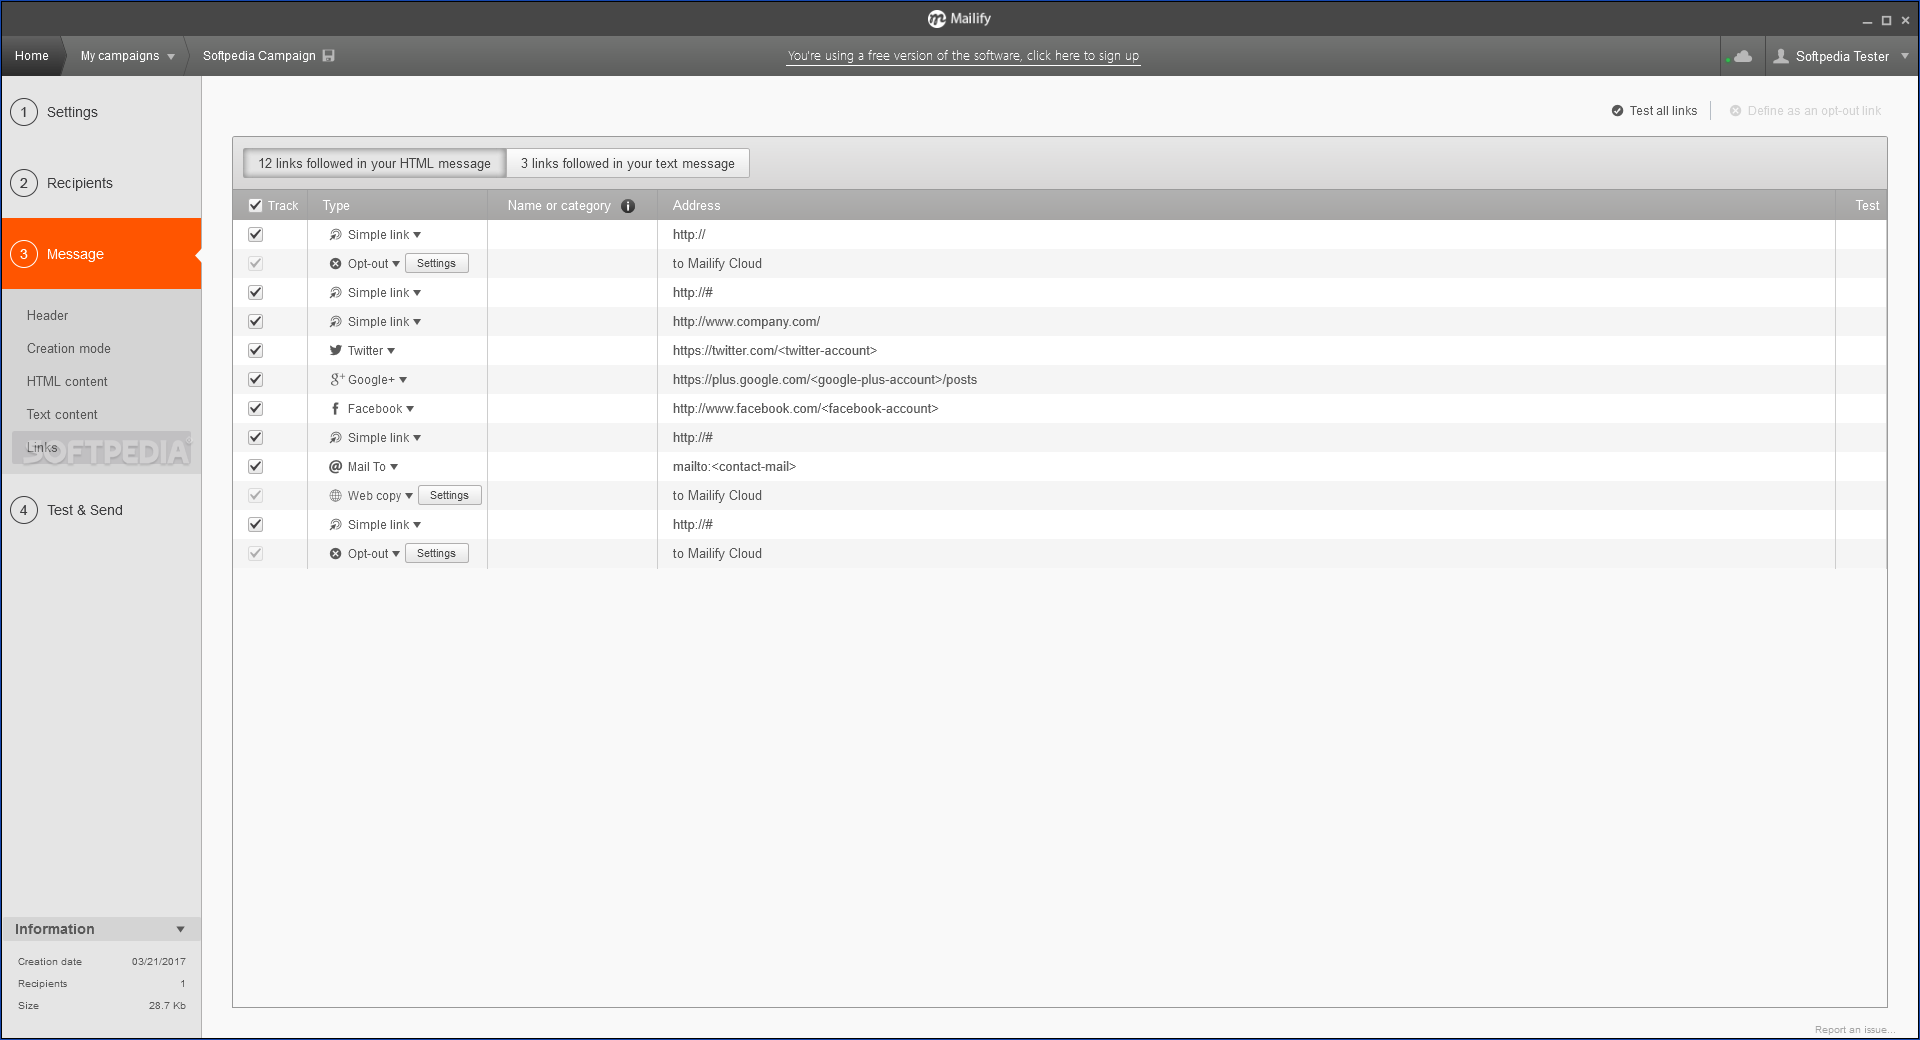
Task: Go to the Home tab
Action: point(32,56)
